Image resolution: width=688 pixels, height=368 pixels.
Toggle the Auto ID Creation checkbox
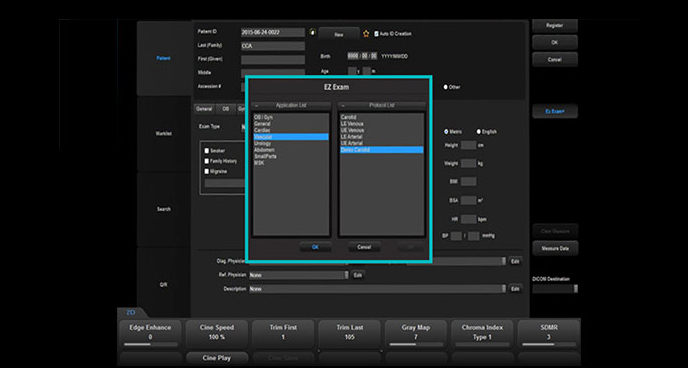(x=376, y=33)
